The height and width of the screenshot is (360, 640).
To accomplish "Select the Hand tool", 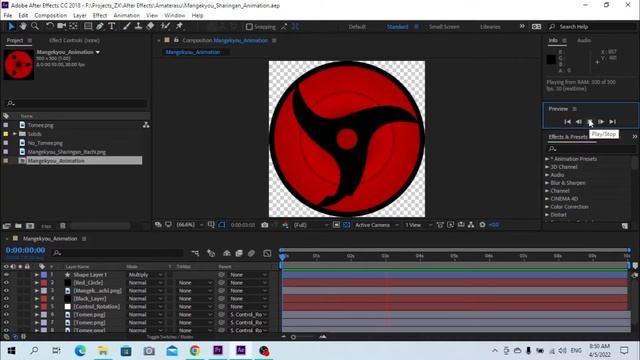I will (x=23, y=27).
